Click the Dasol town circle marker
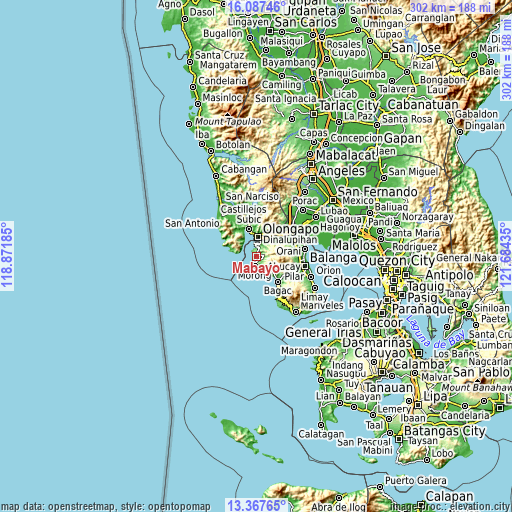 coord(185,19)
